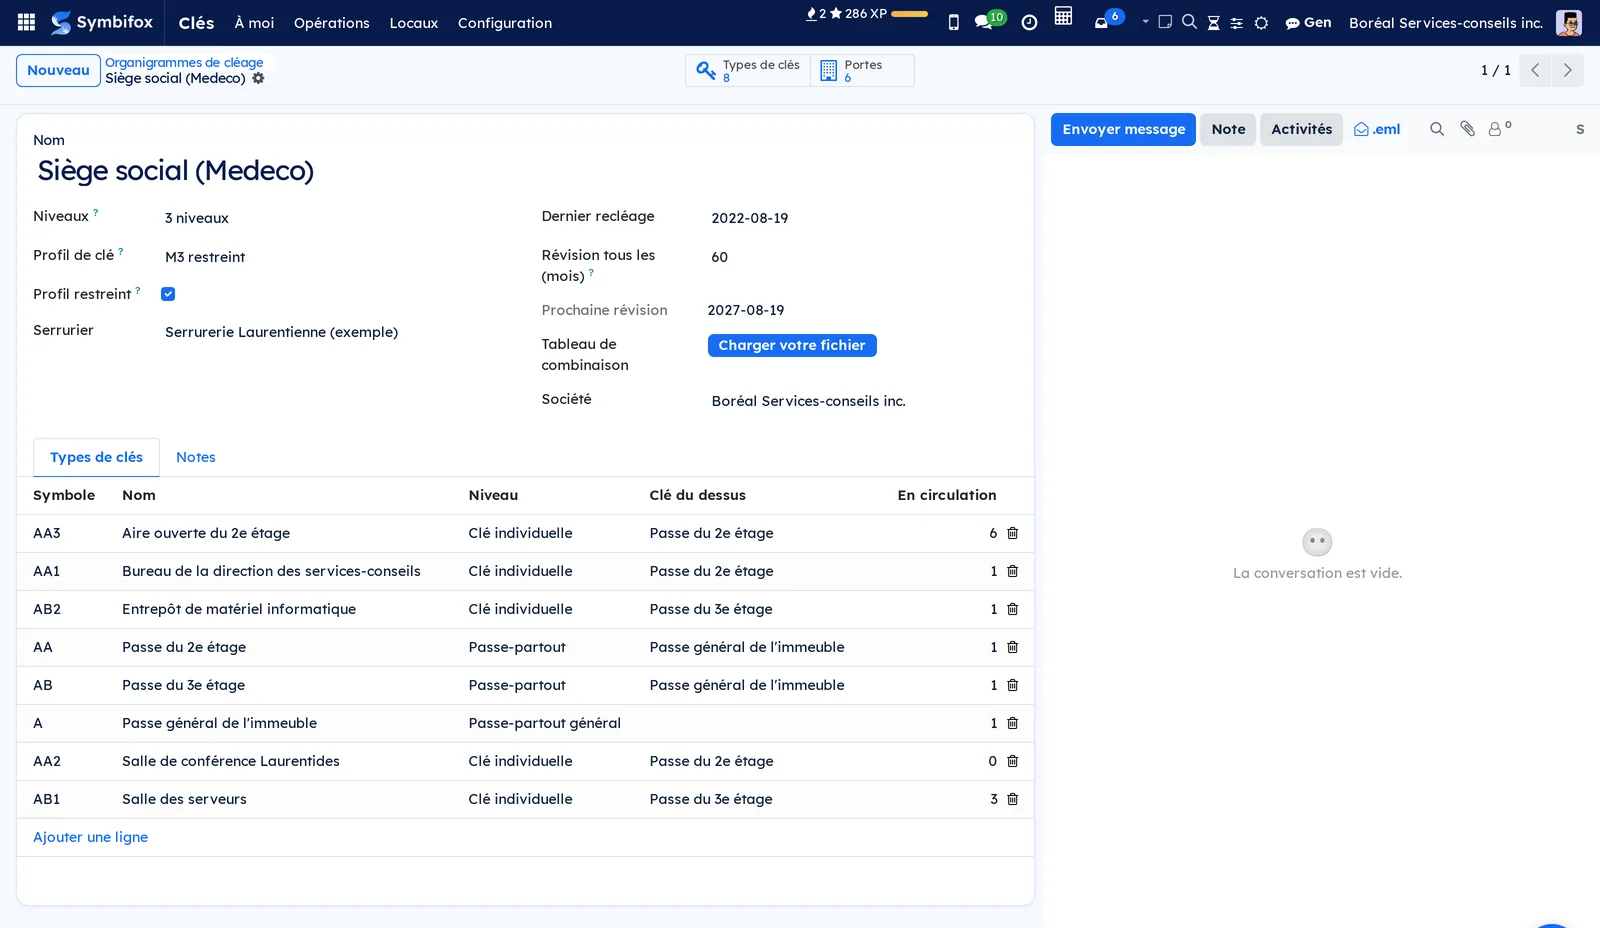This screenshot has width=1600, height=928.
Task: Click the magnifier search icon in top navbar
Action: pos(1189,21)
